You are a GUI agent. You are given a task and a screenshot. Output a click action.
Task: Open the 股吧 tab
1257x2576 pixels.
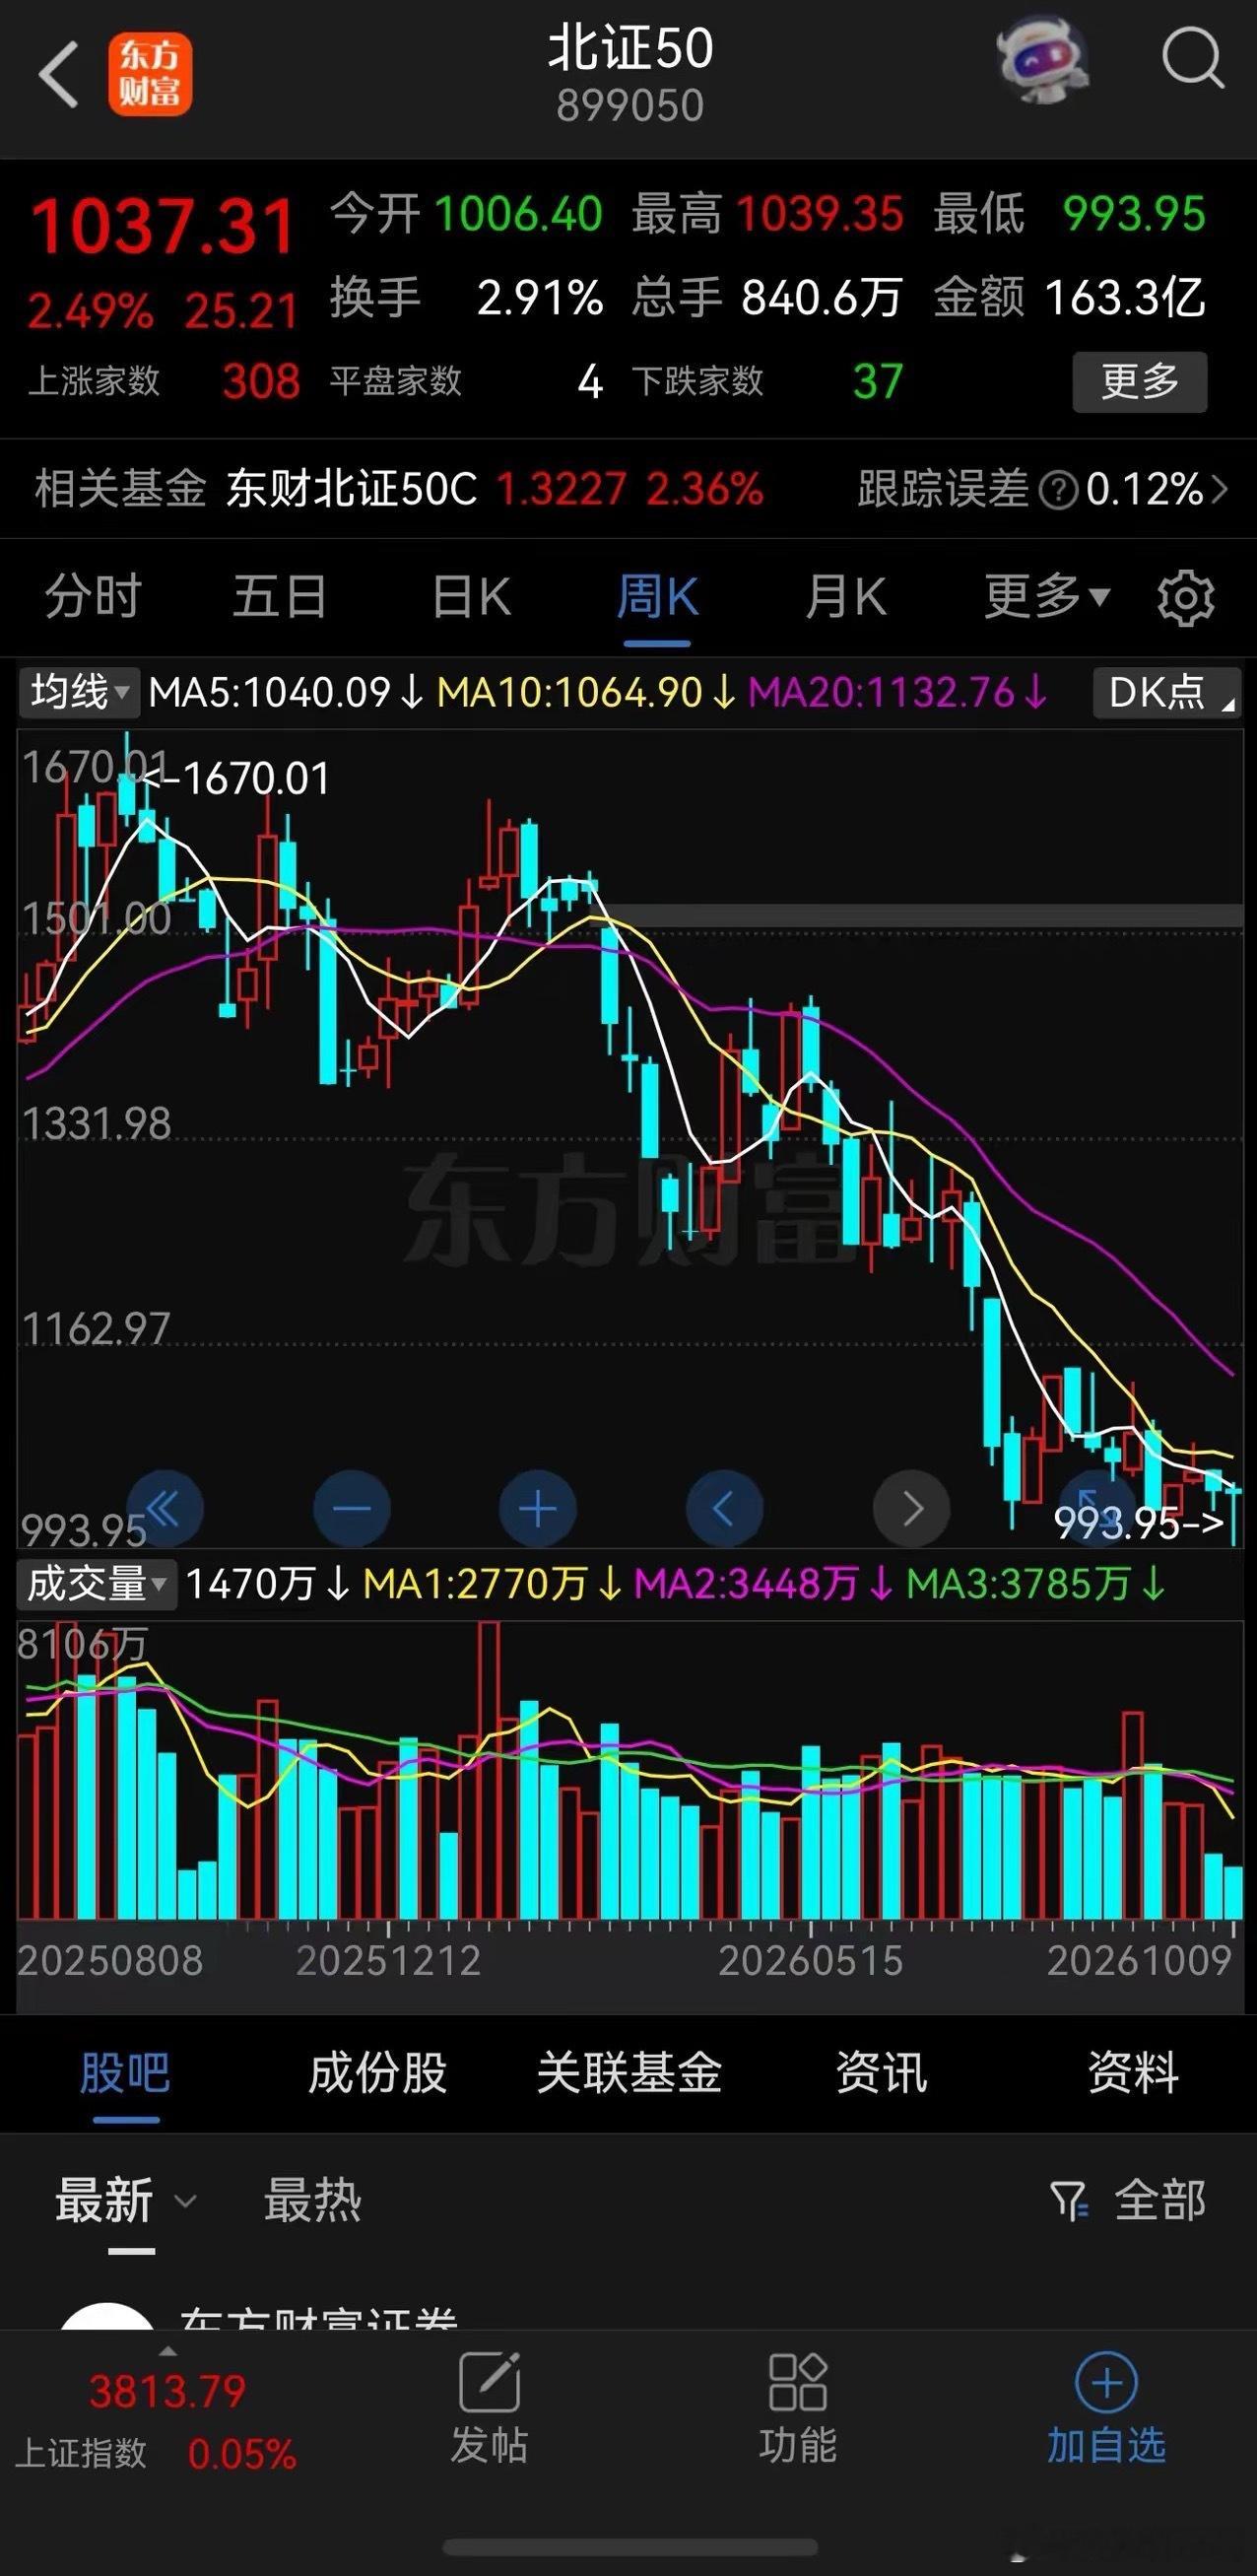(126, 2072)
